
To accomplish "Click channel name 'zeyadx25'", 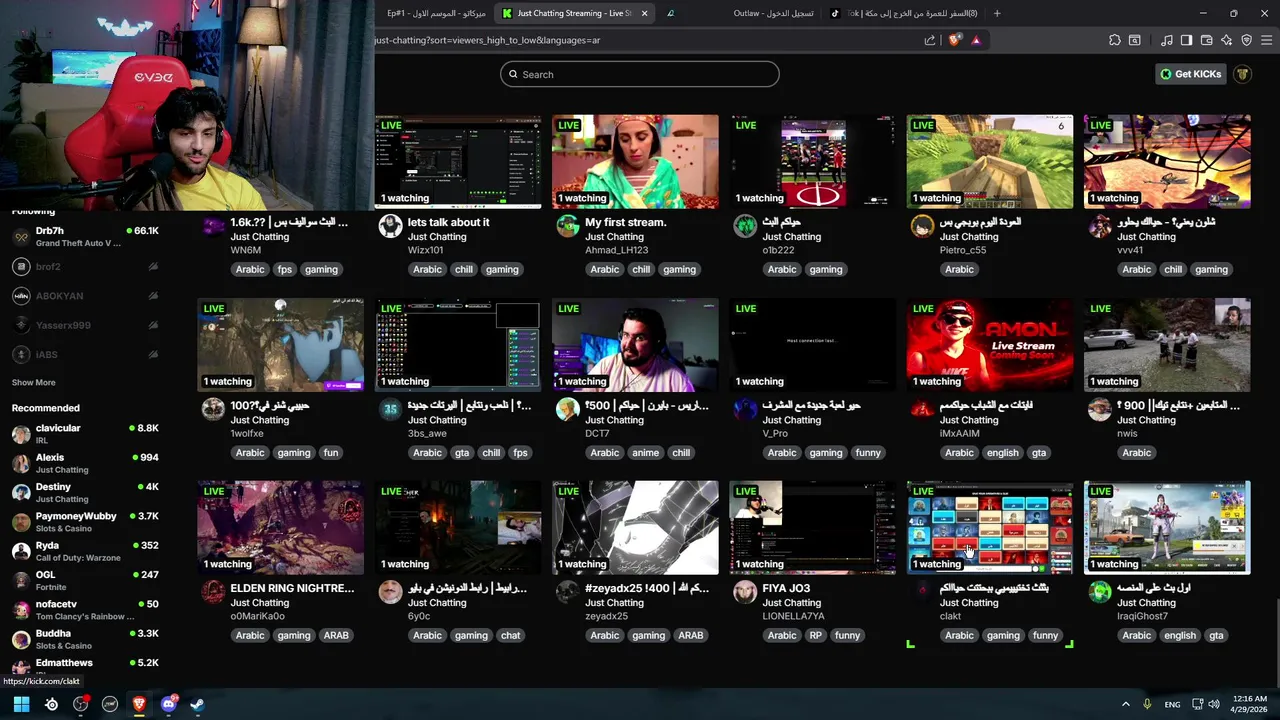I will coord(607,616).
